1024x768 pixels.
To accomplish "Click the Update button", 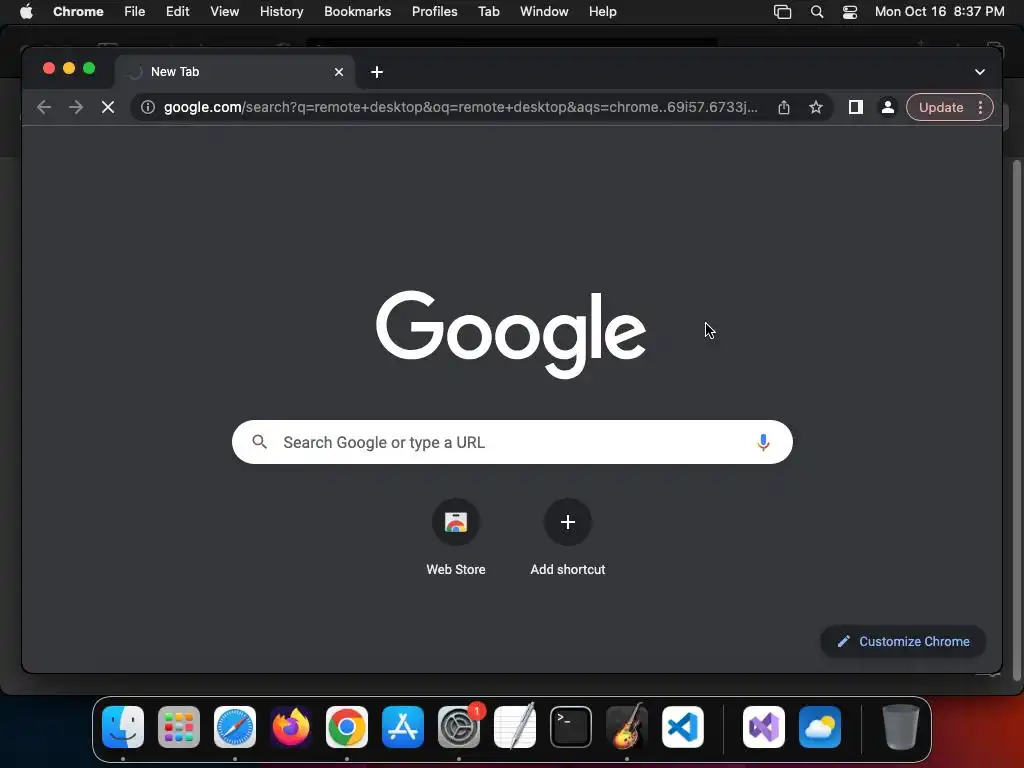I will (x=940, y=107).
